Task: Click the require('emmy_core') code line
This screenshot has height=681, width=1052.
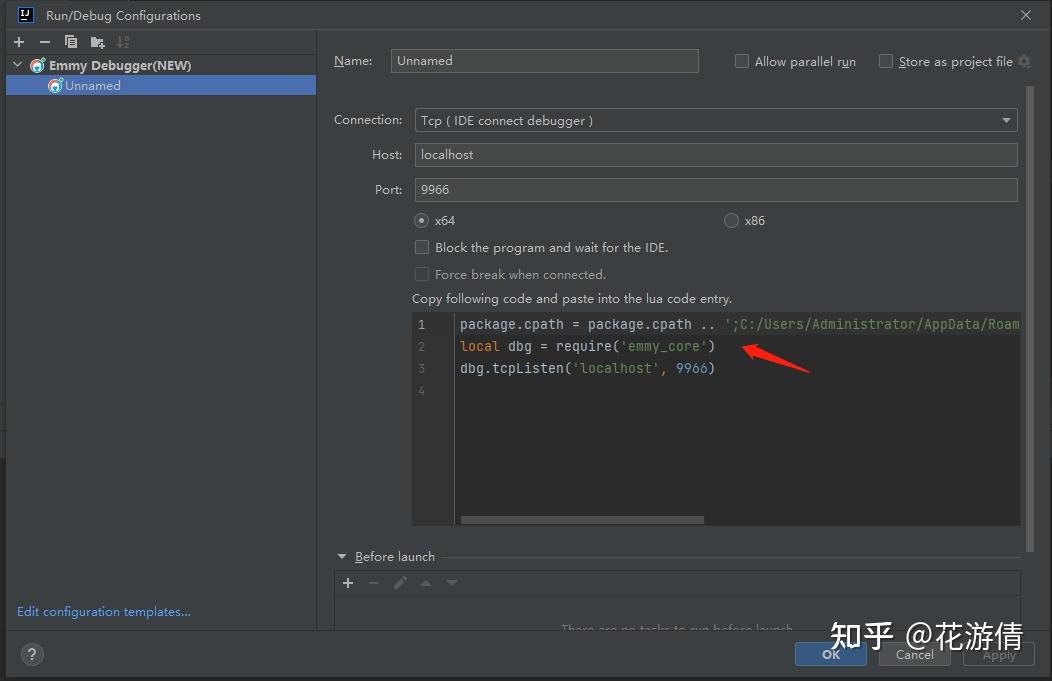Action: (x=587, y=346)
